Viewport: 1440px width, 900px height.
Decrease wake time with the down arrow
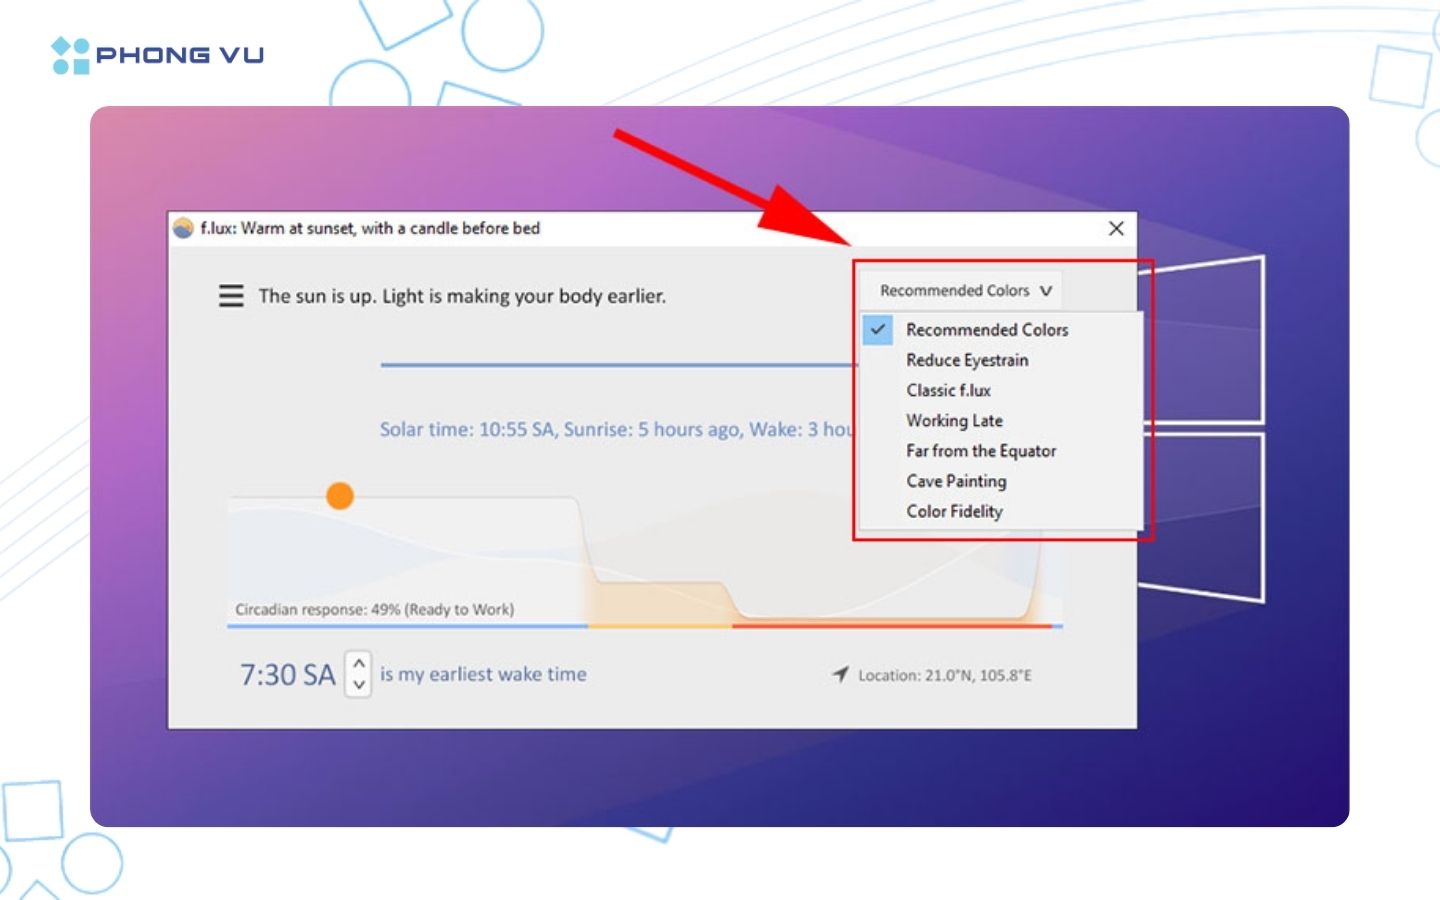359,685
